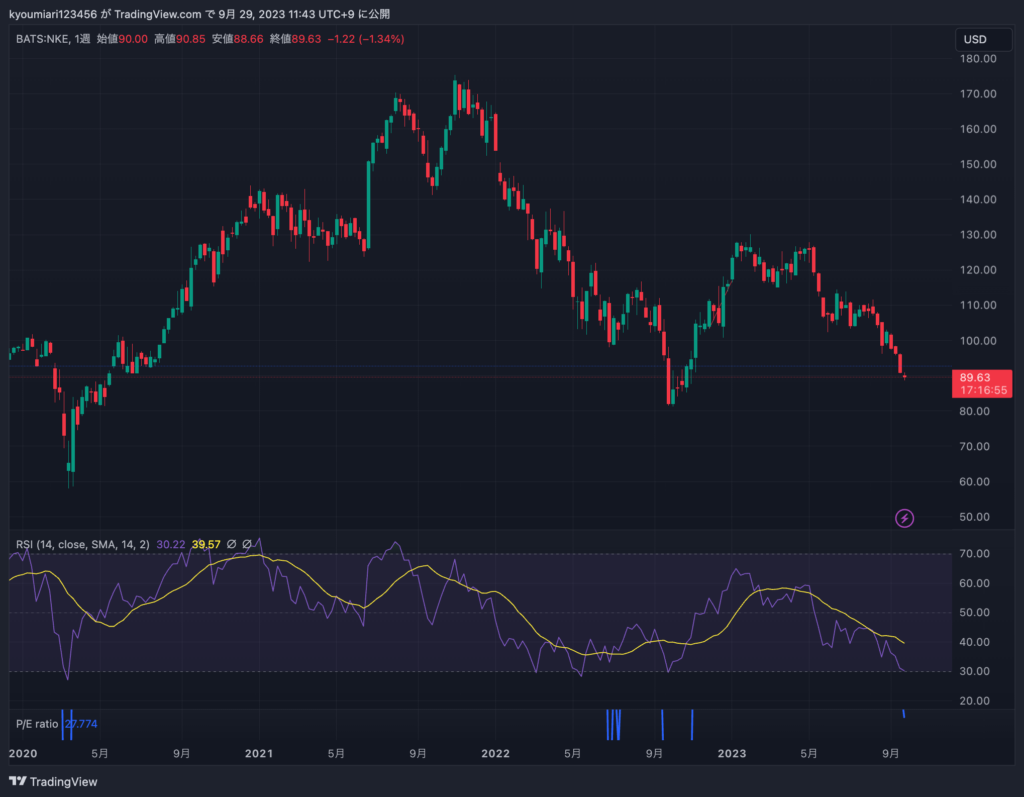Click P/E ratio value 27.774

pyautogui.click(x=81, y=724)
